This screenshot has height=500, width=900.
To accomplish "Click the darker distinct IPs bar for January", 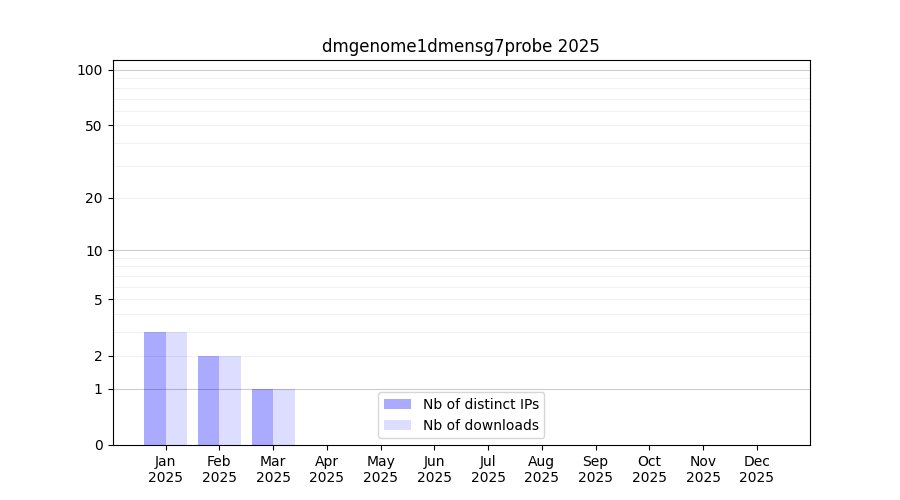I will (x=155, y=388).
